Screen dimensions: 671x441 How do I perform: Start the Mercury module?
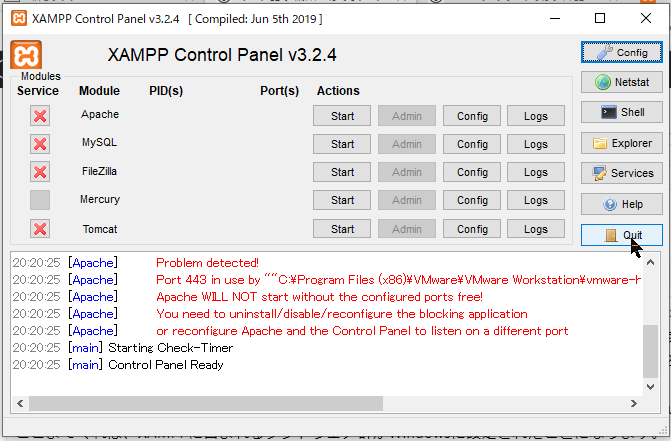click(x=342, y=200)
